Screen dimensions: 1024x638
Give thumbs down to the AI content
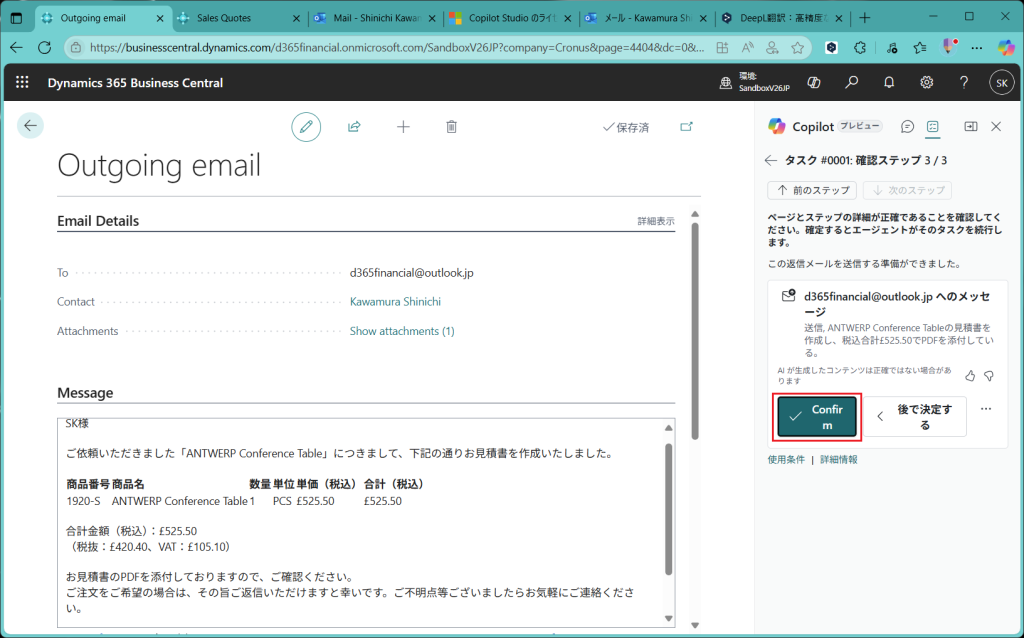coord(989,375)
